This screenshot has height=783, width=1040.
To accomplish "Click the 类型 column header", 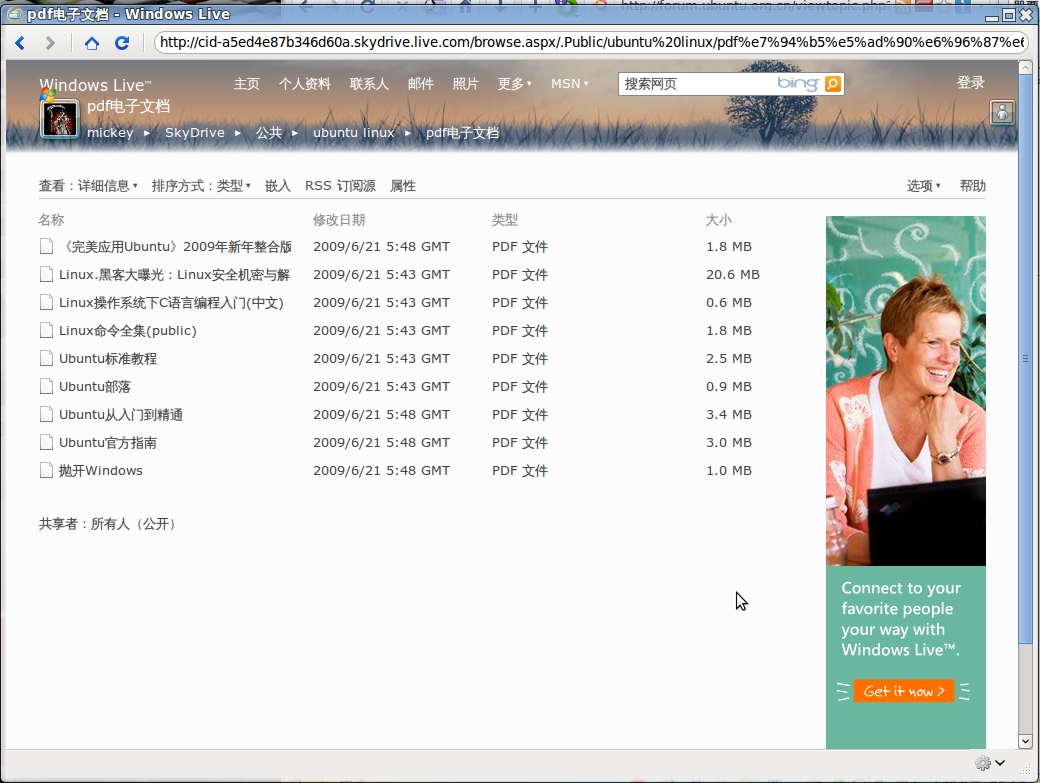I will 505,219.
